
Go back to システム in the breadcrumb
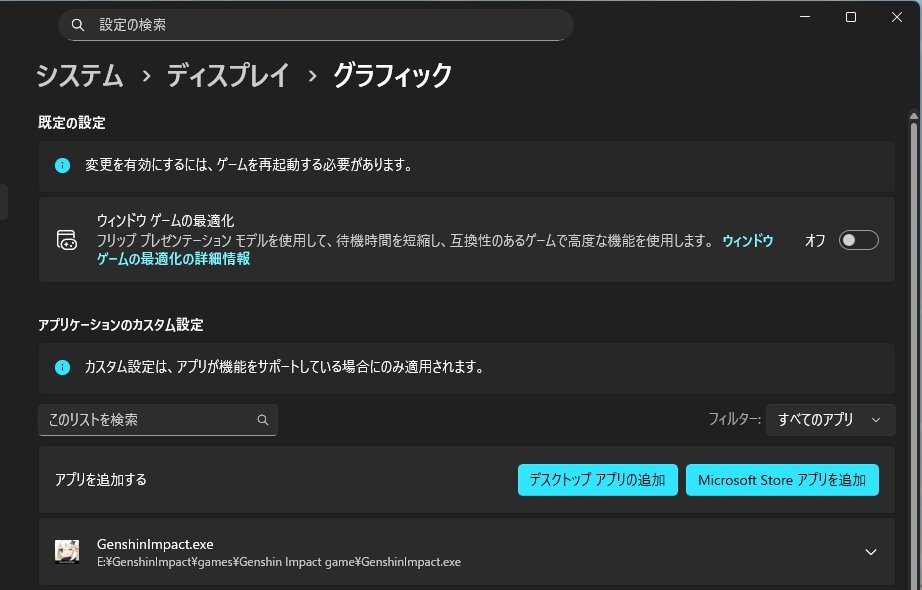(x=80, y=75)
